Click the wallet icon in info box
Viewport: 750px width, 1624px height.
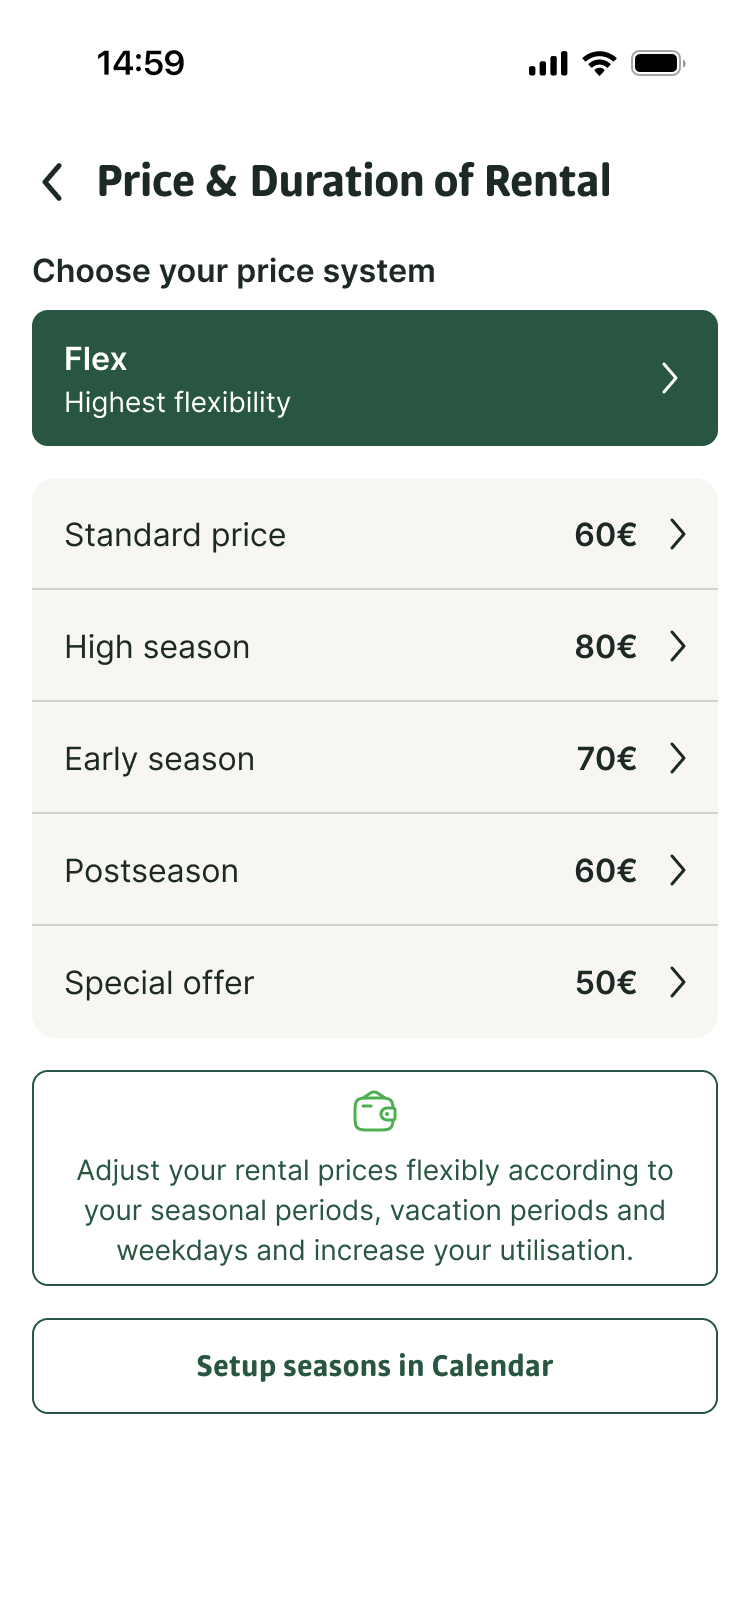pos(375,1112)
